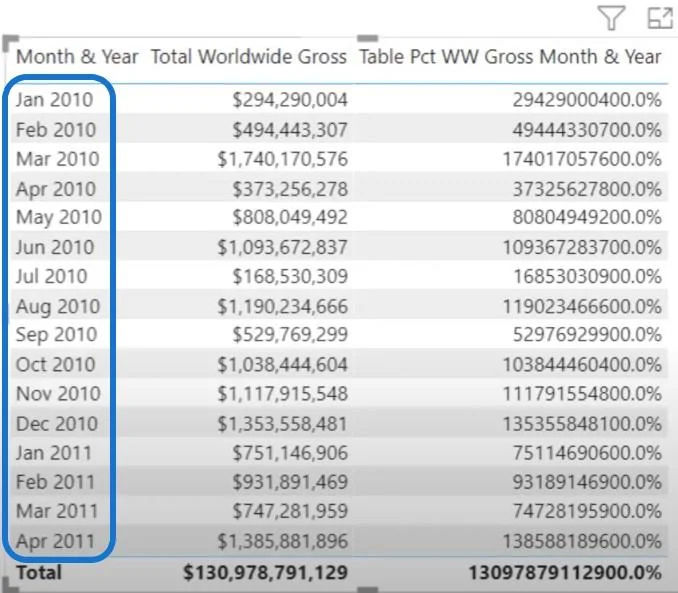
Task: Click gross value $1,038,444,604
Action: pyautogui.click(x=282, y=364)
